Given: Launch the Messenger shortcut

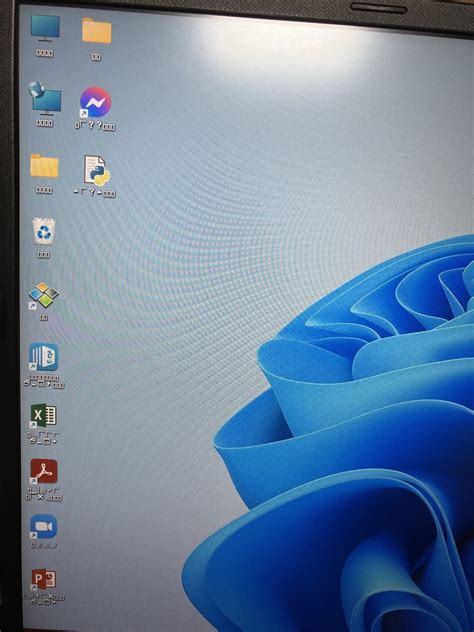Looking at the screenshot, I should click(x=95, y=102).
